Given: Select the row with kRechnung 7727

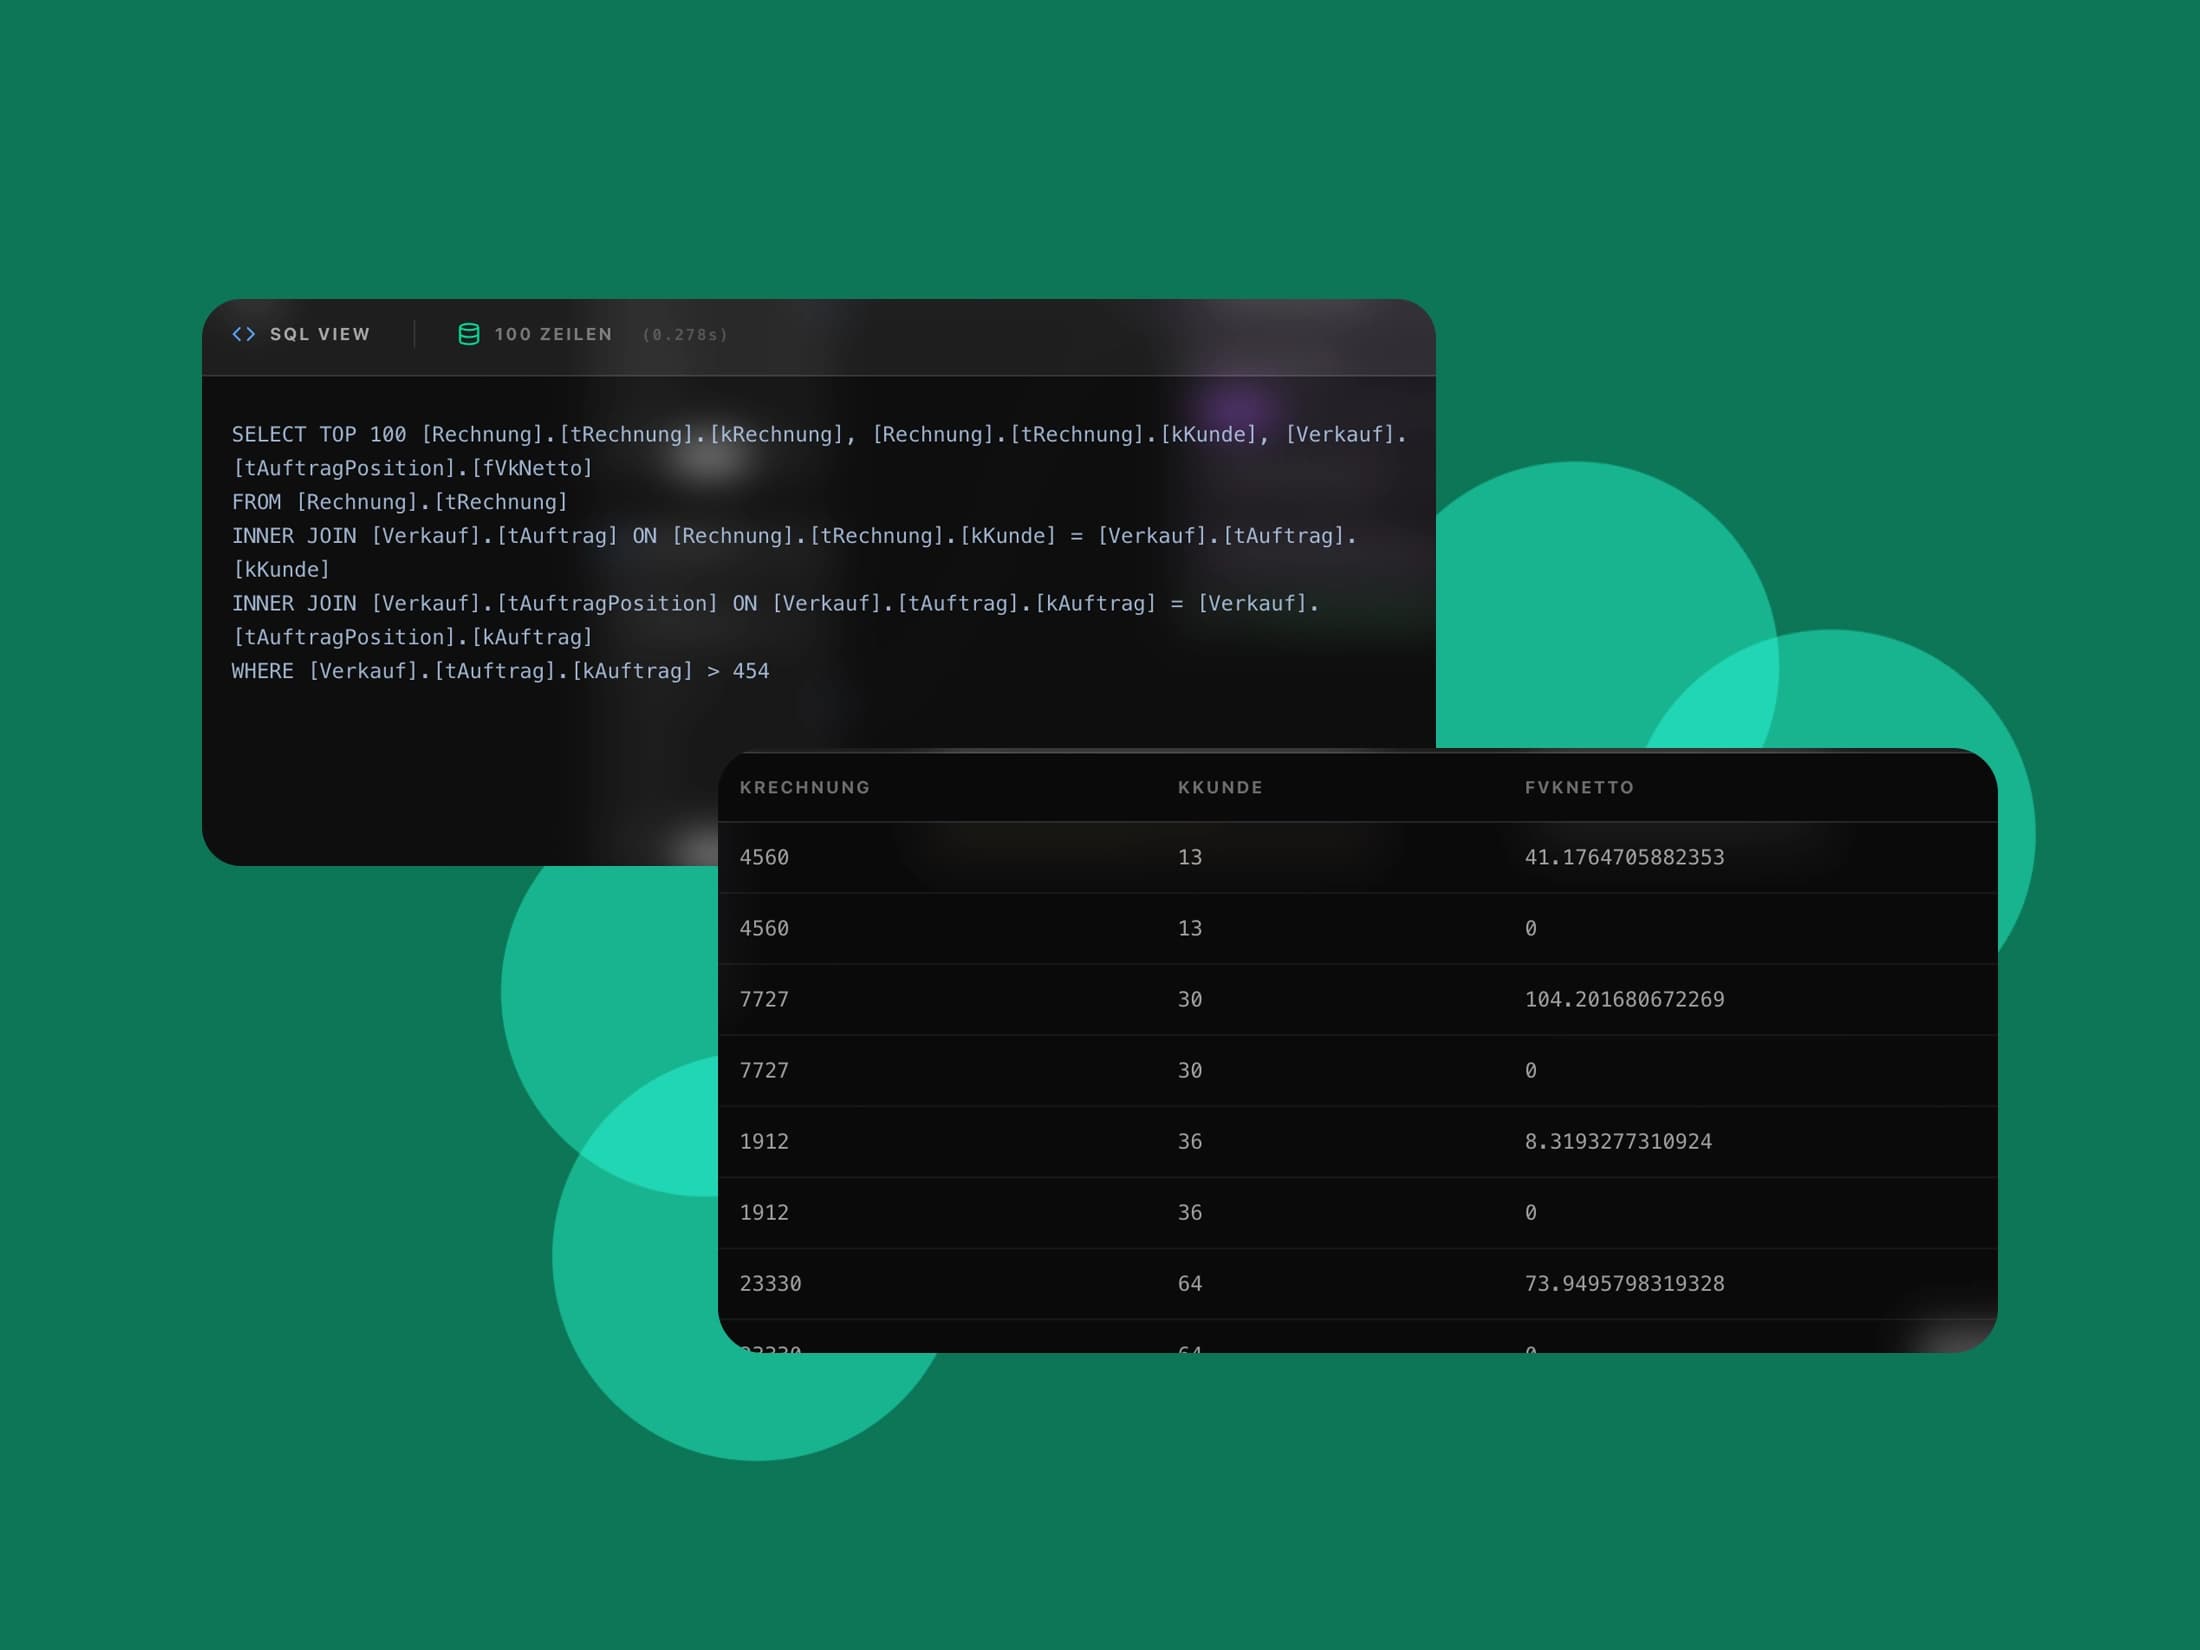Looking at the screenshot, I should pyautogui.click(x=763, y=999).
